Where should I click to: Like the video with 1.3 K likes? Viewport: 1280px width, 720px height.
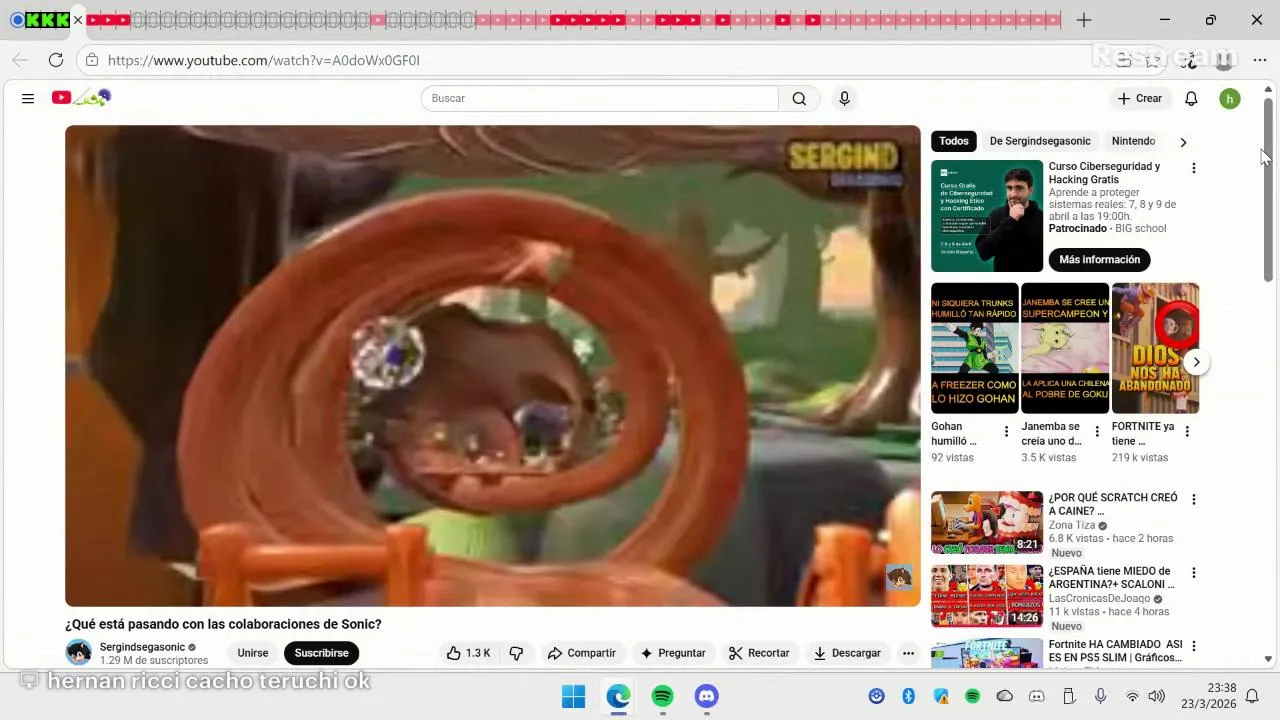coord(469,653)
